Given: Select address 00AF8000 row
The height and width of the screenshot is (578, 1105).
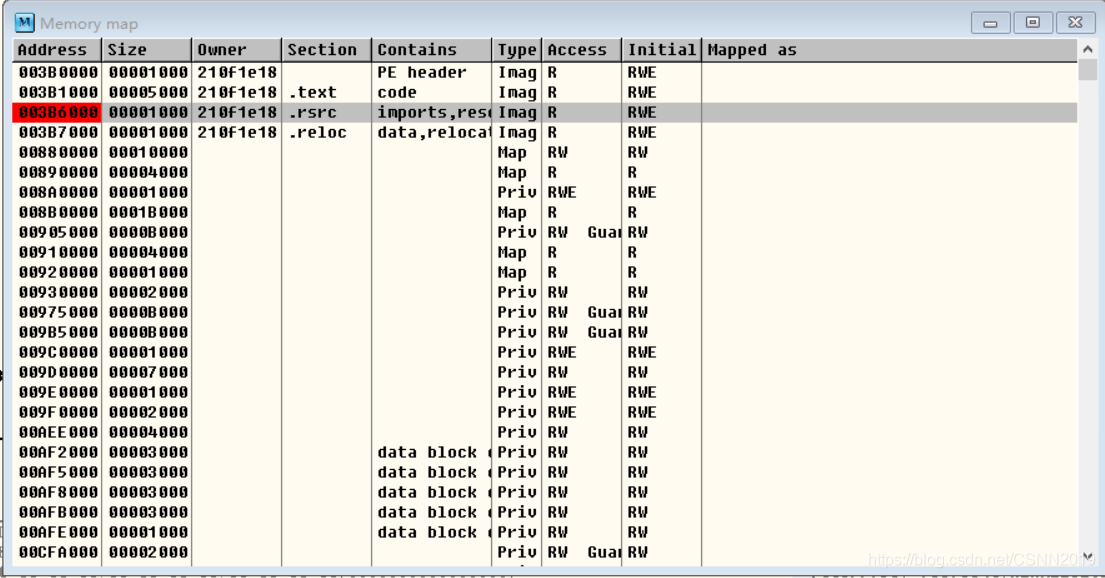Looking at the screenshot, I should [545, 492].
